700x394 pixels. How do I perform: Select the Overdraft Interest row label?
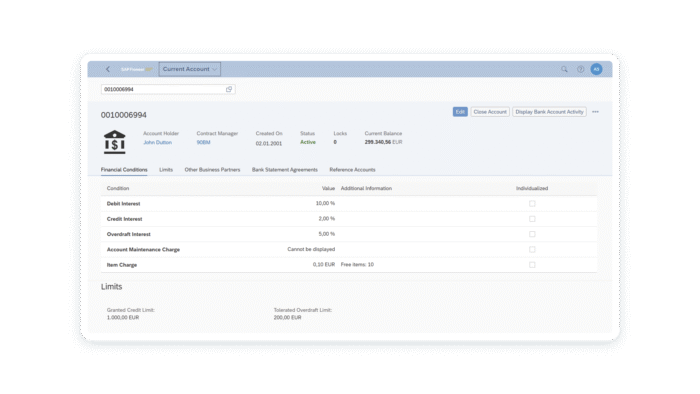pyautogui.click(x=129, y=234)
